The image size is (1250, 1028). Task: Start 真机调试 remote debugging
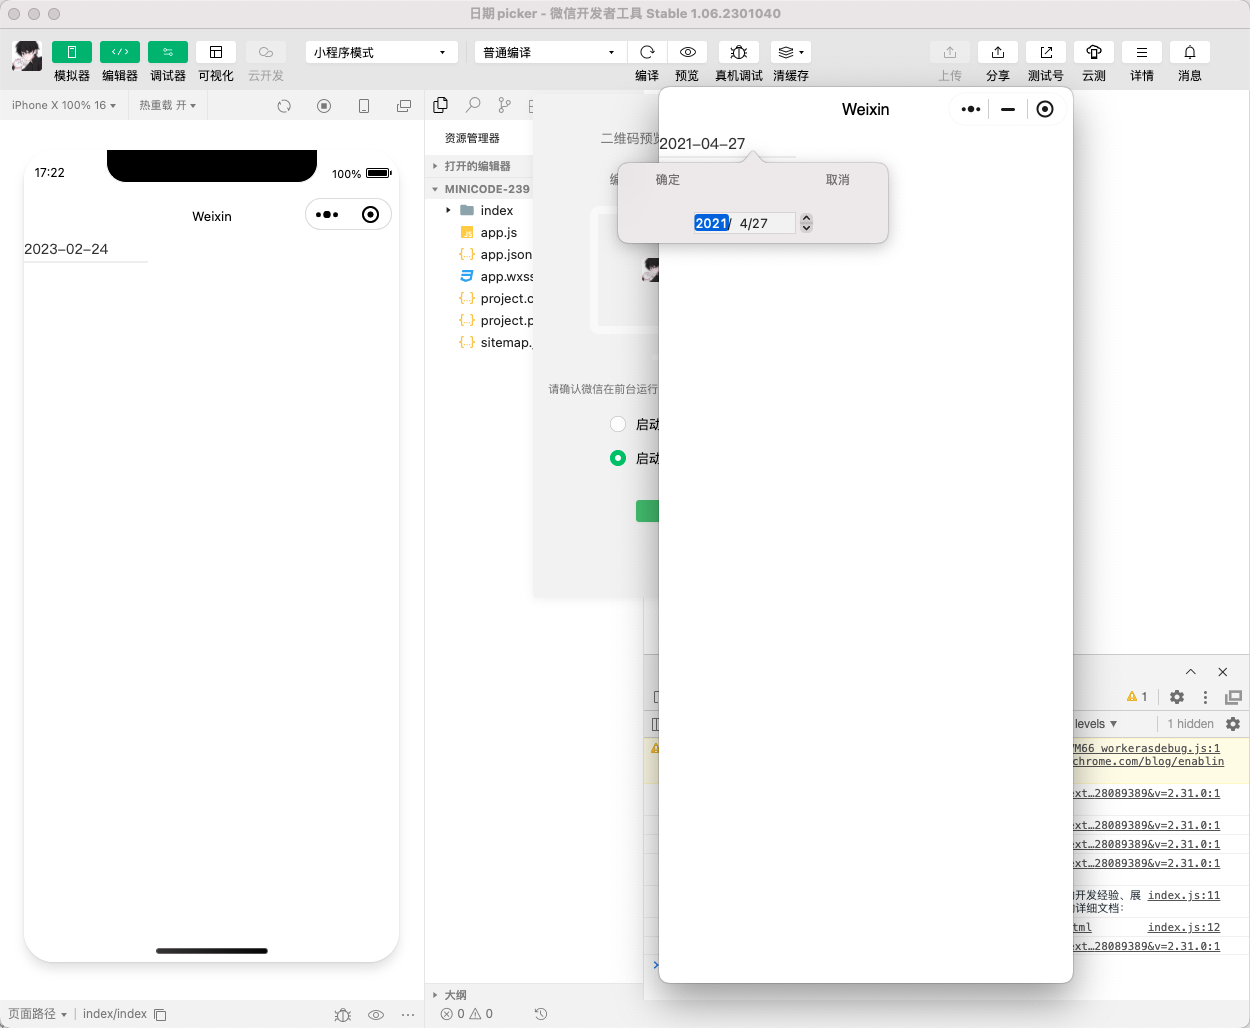point(739,52)
